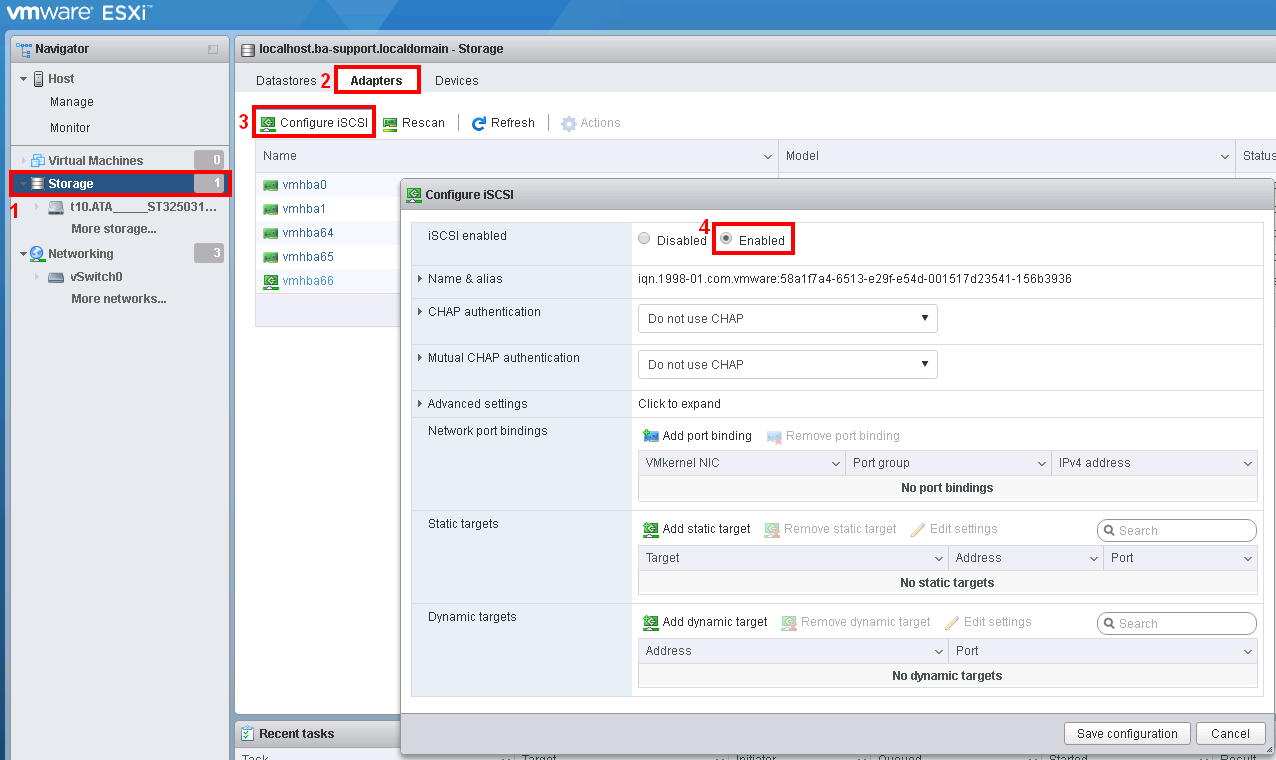Click the Rescan adapters icon
The height and width of the screenshot is (760, 1276).
click(390, 123)
